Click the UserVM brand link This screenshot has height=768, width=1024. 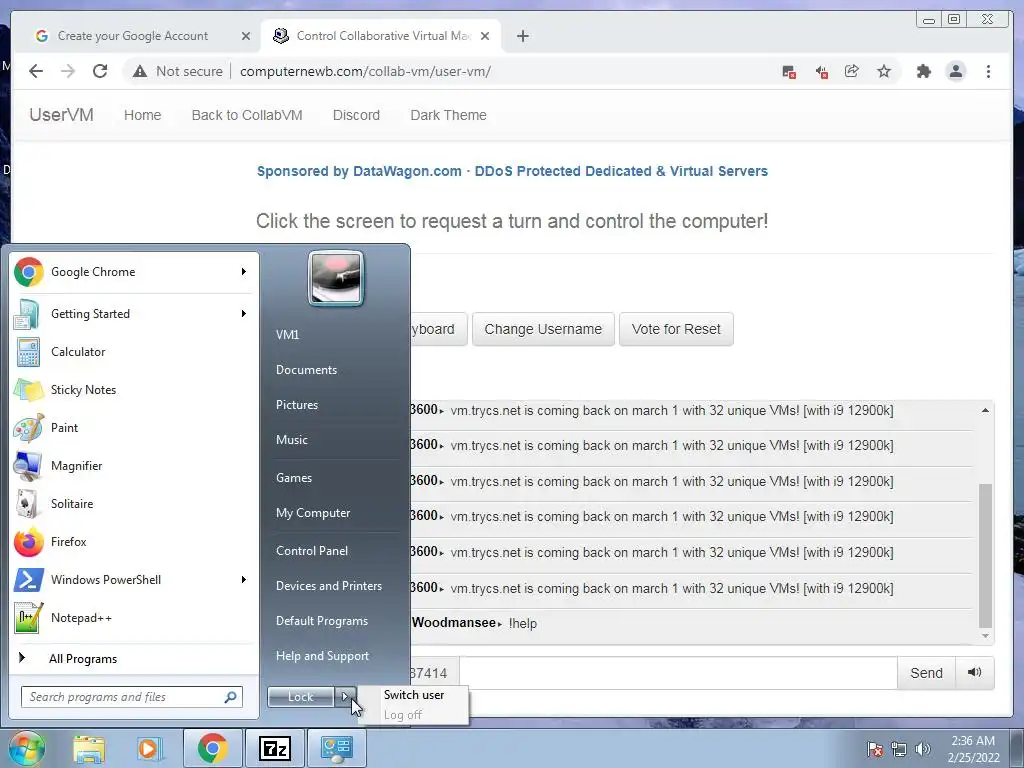click(x=61, y=115)
